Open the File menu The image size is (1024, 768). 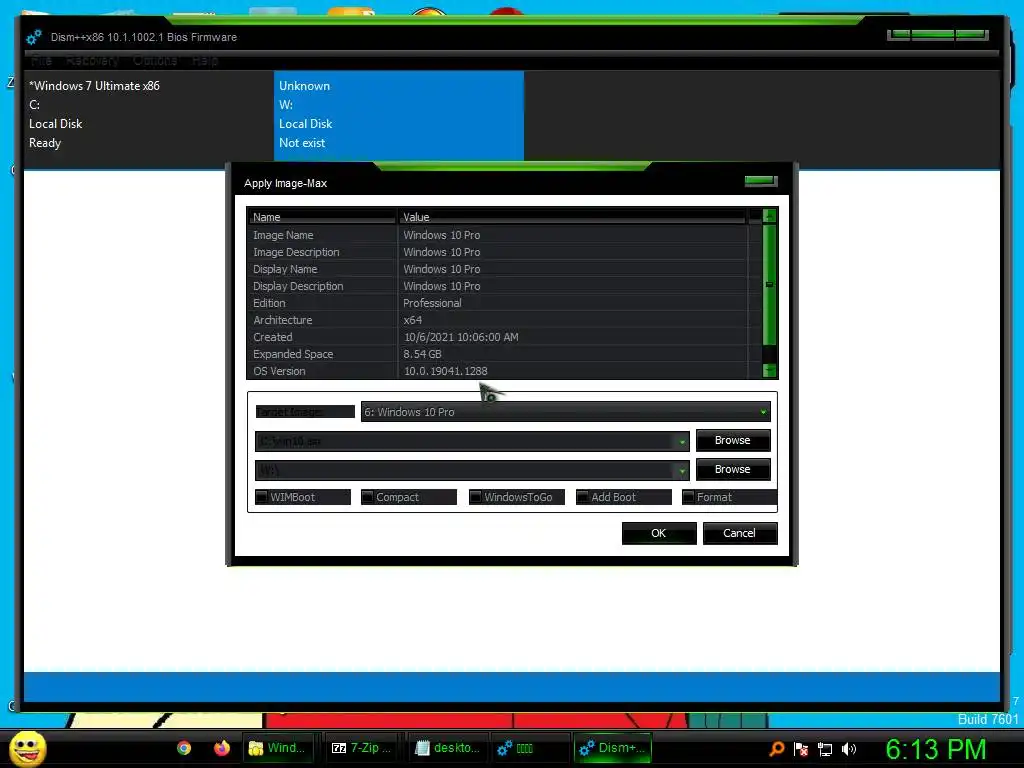[x=41, y=61]
